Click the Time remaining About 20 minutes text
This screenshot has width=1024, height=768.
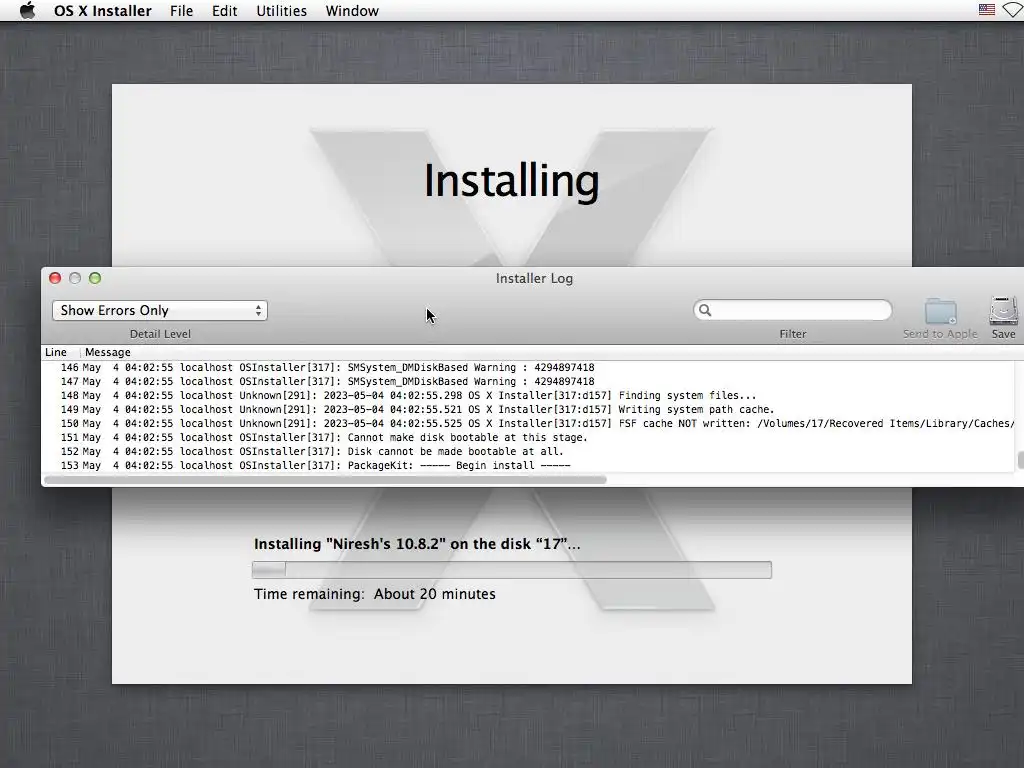pyautogui.click(x=375, y=594)
